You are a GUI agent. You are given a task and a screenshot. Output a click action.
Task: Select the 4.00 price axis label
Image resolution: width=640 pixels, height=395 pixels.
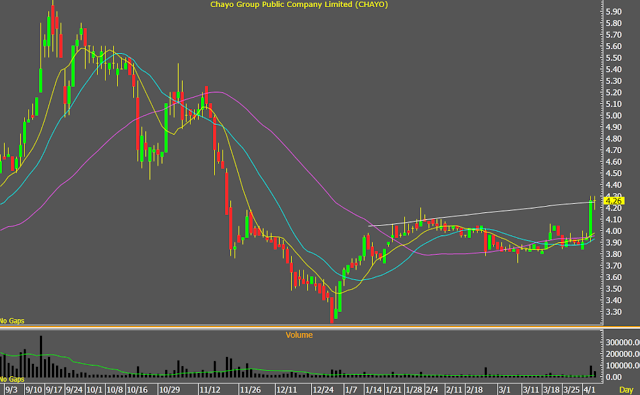coord(614,231)
